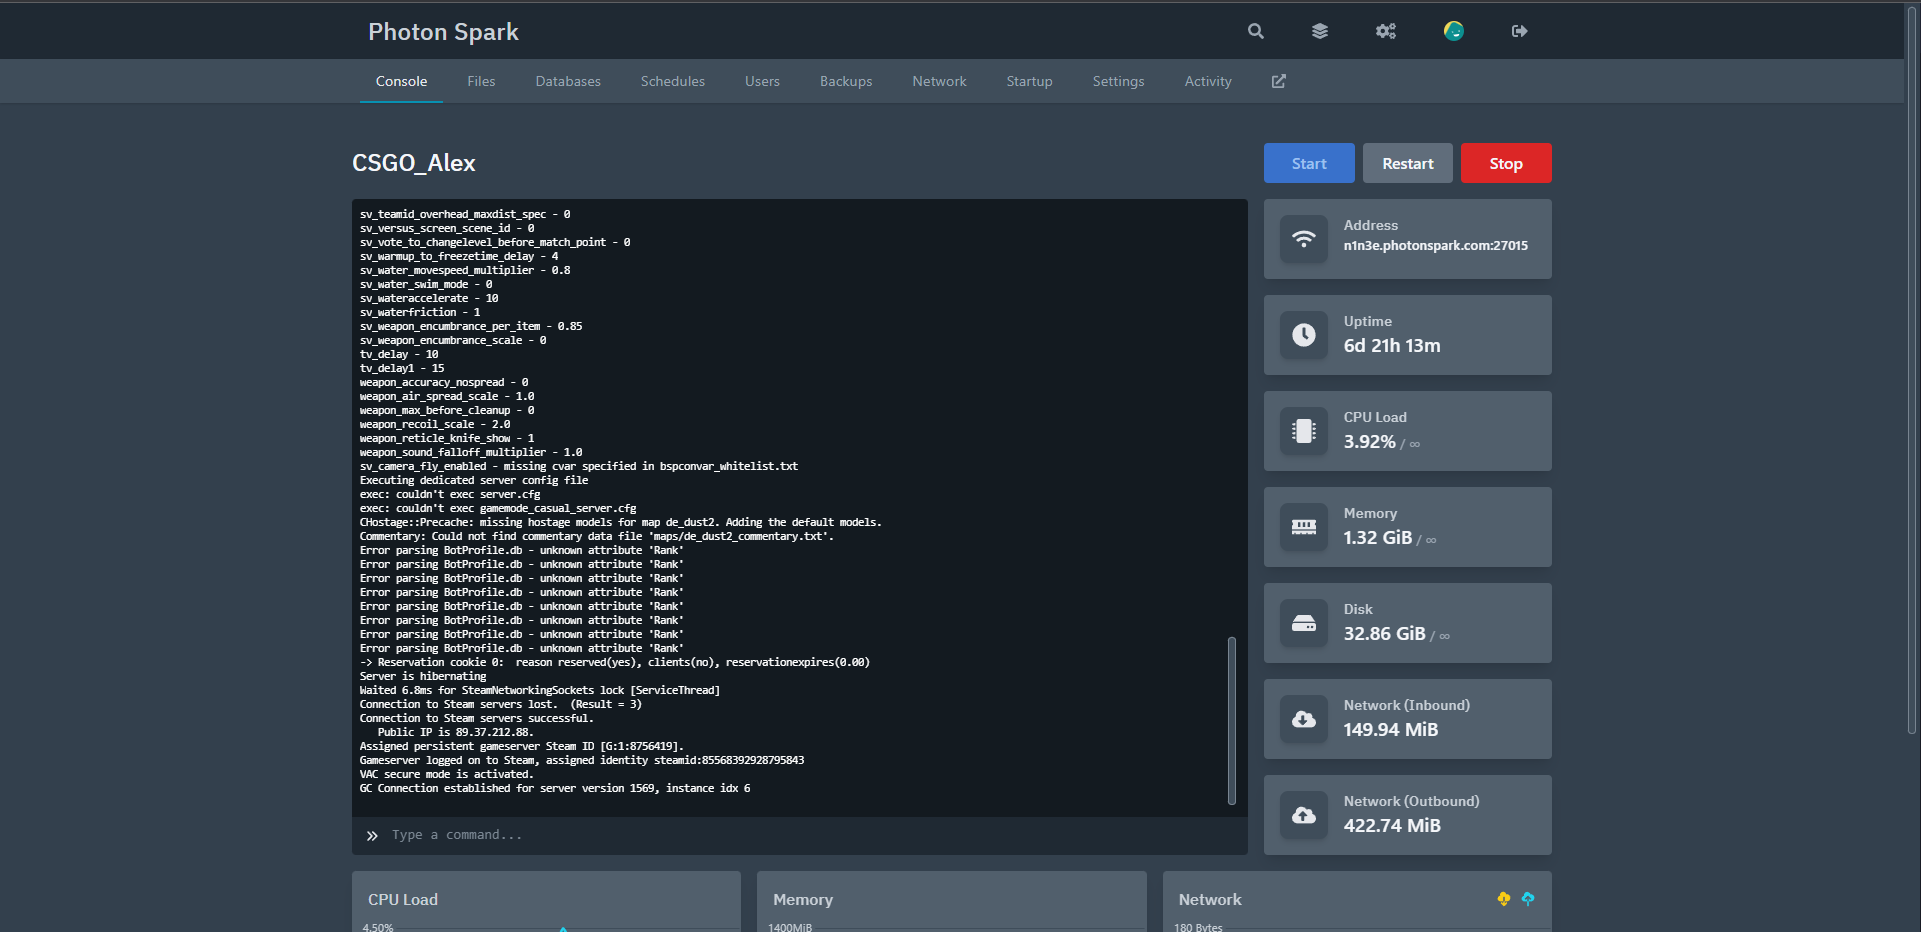Screen dimensions: 1921x932
Task: Click the Restart server button
Action: coord(1408,163)
